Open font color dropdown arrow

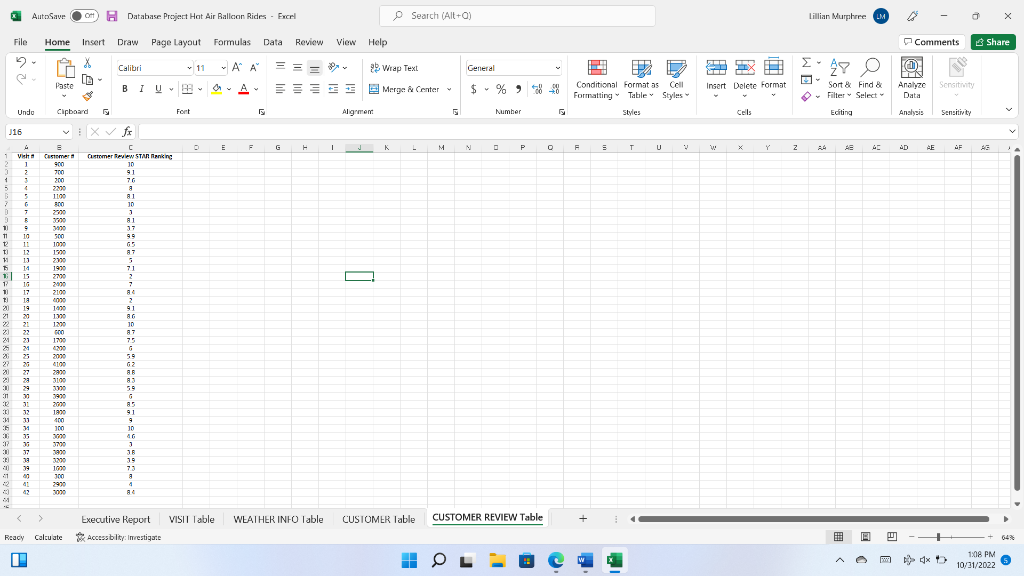[256, 89]
